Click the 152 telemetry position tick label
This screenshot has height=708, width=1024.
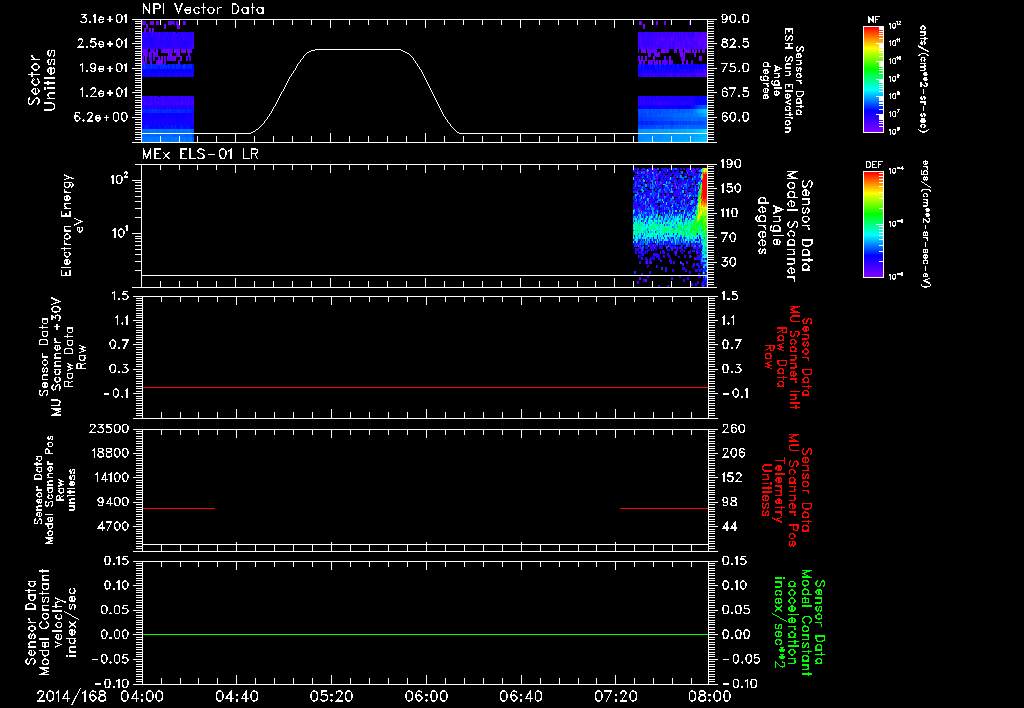[x=731, y=477]
